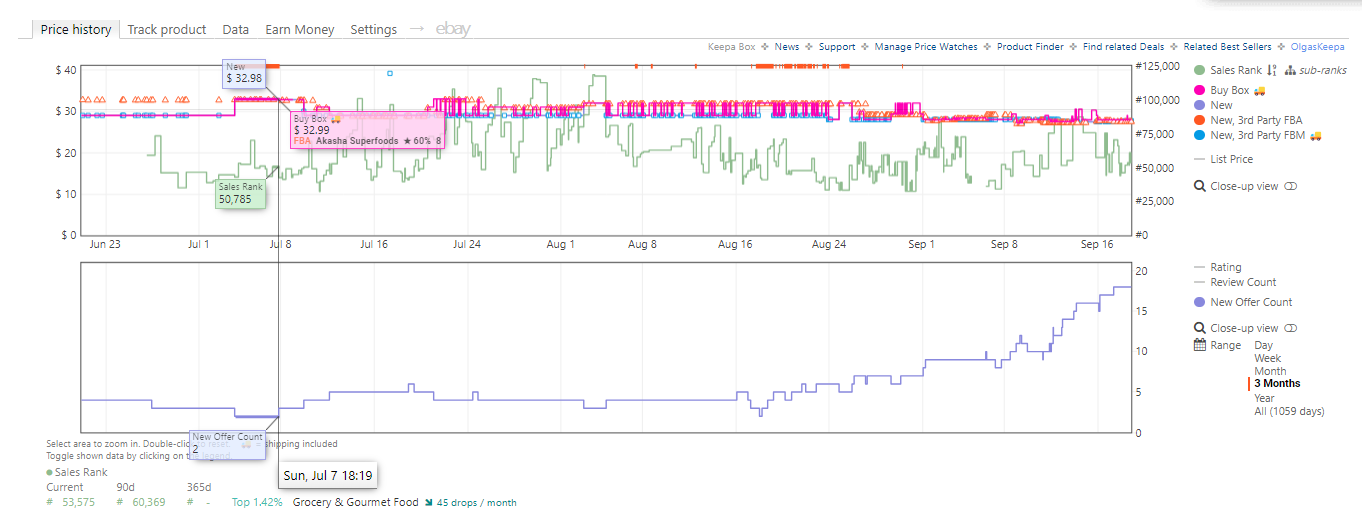
Task: Click the Range calendar icon
Action: coord(1200,345)
